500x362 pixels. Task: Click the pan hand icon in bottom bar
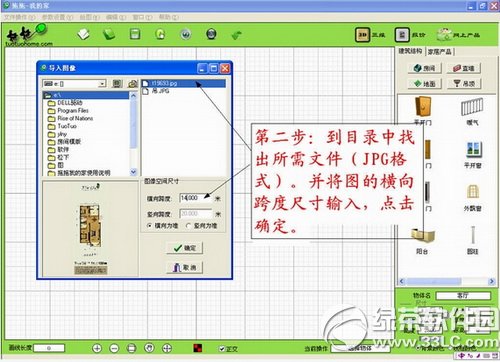click(149, 348)
